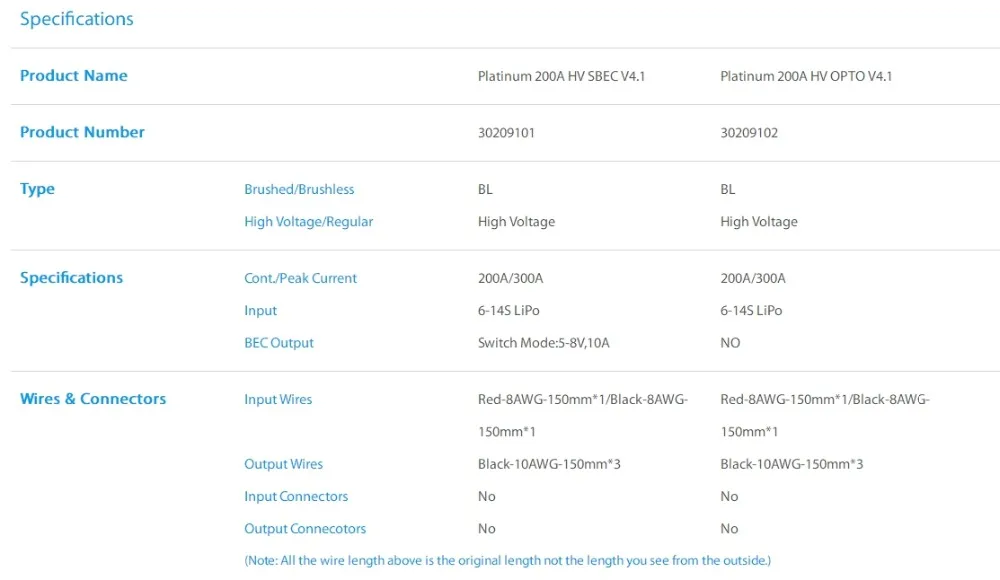The image size is (1000, 580).
Task: Click OPTO Input Wires "Red-8AWG-150mm*1/Black-8AWG-" value
Action: tap(825, 399)
